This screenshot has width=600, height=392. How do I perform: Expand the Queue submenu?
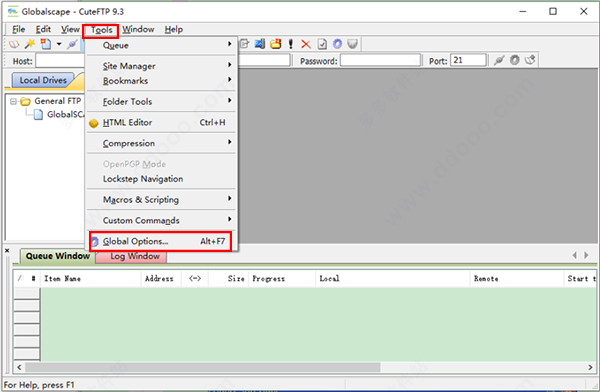[161, 45]
